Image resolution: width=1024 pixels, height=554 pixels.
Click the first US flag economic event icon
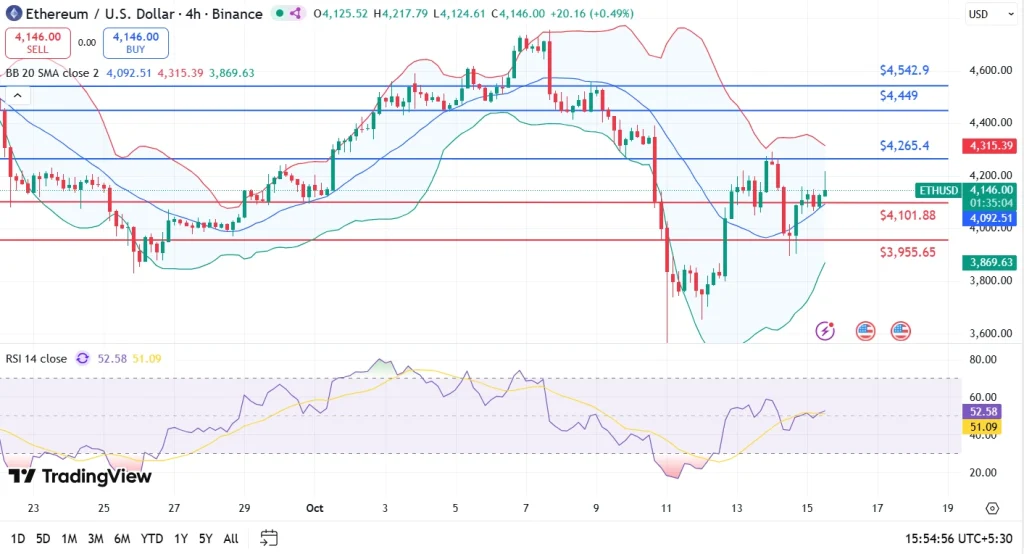pos(865,330)
